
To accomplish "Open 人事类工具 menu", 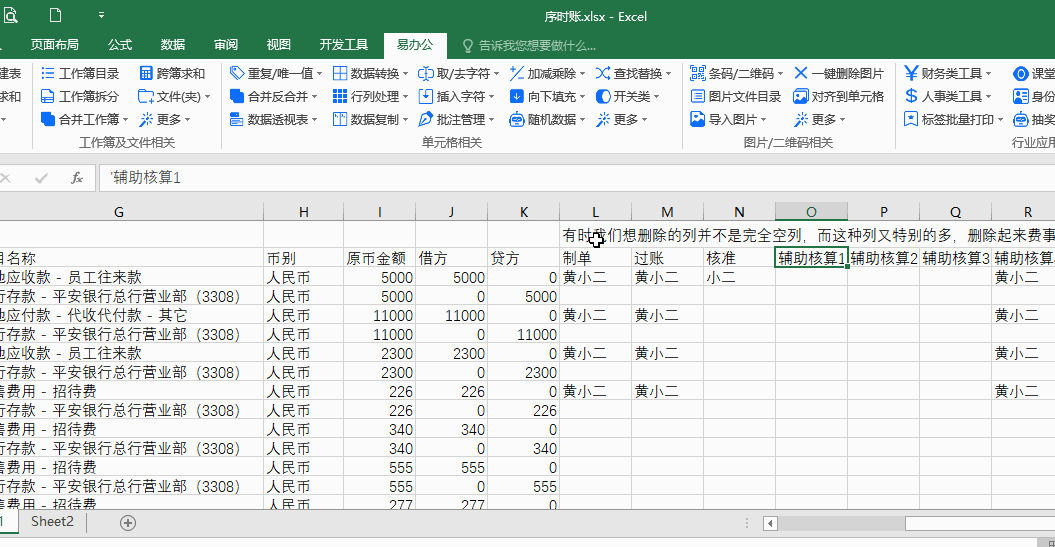I will [x=948, y=96].
